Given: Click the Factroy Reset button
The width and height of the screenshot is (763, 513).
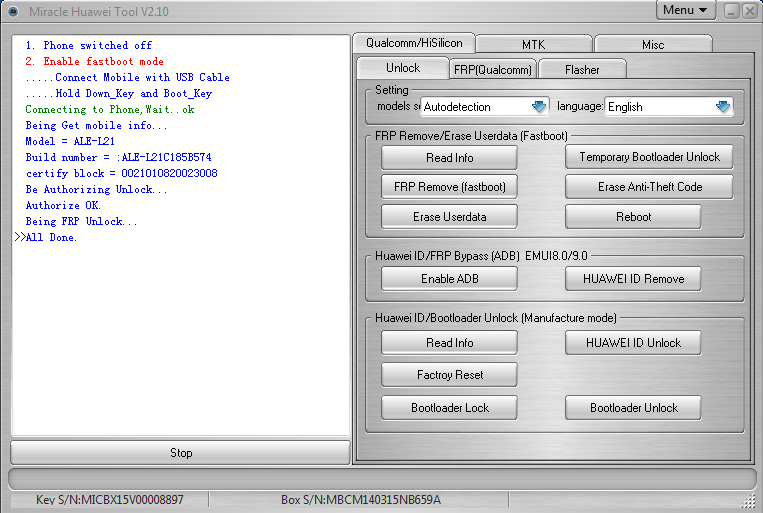Looking at the screenshot, I should (x=449, y=375).
